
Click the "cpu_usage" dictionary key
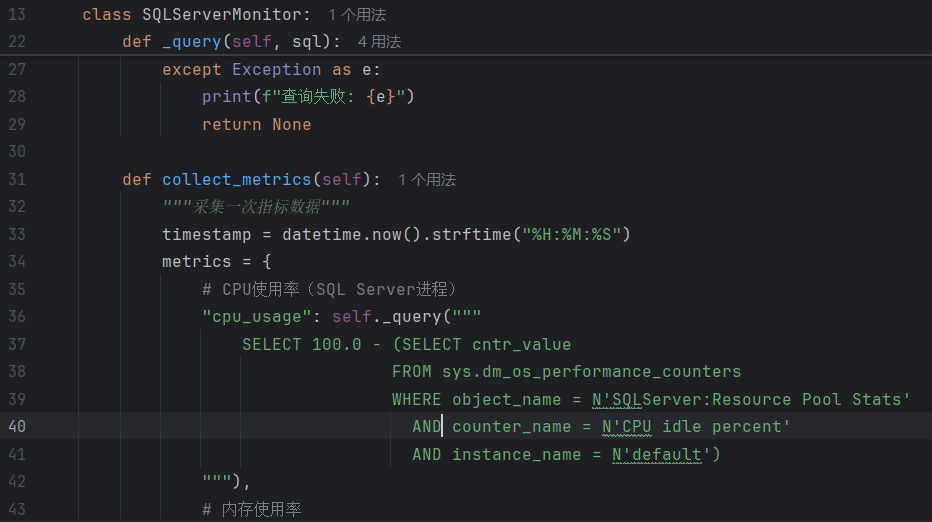tap(256, 316)
